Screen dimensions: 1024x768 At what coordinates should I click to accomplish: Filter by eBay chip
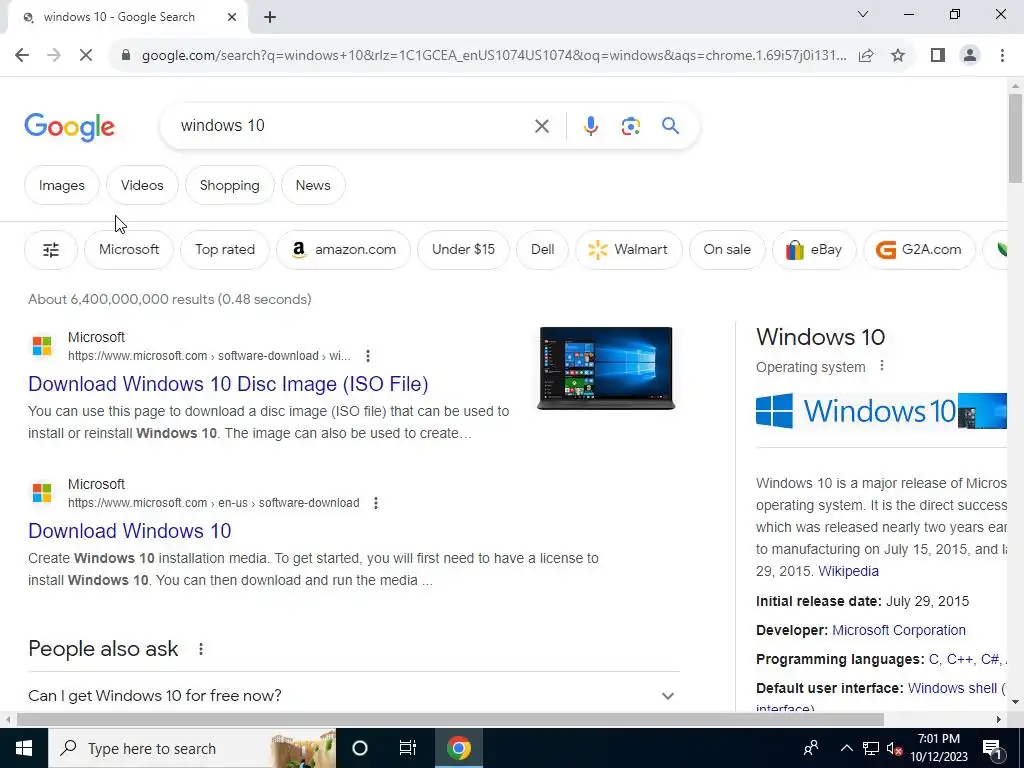pos(814,249)
